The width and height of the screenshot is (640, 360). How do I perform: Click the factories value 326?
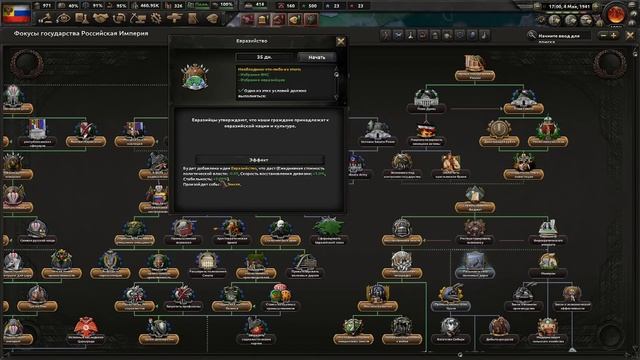(x=178, y=6)
